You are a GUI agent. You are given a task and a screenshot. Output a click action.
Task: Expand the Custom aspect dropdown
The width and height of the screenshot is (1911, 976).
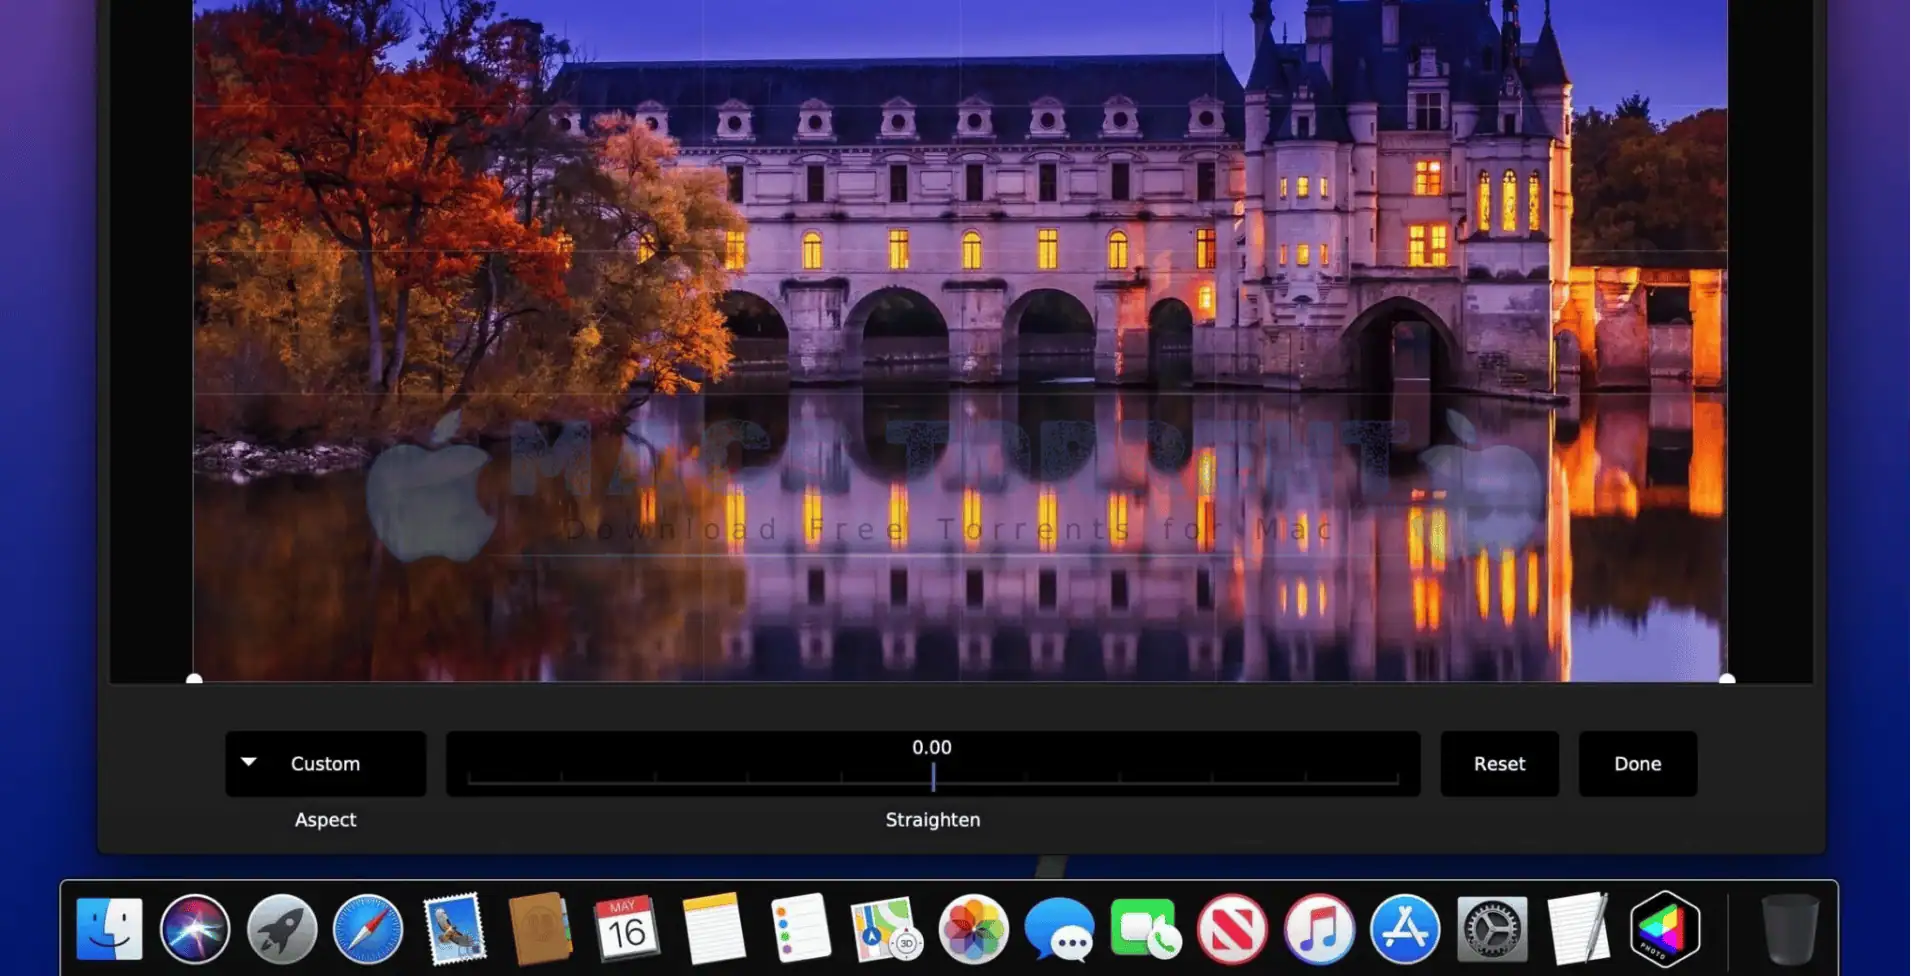pyautogui.click(x=326, y=764)
